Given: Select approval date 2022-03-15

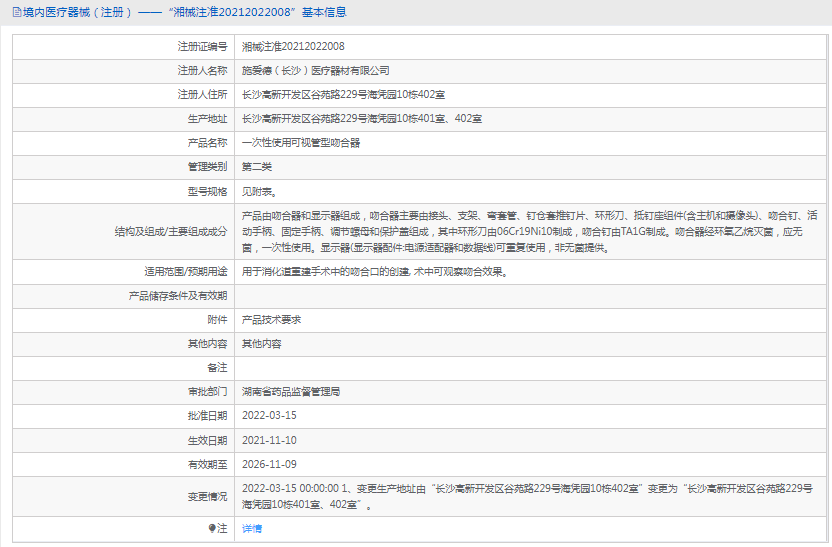Looking at the screenshot, I should pos(269,415).
